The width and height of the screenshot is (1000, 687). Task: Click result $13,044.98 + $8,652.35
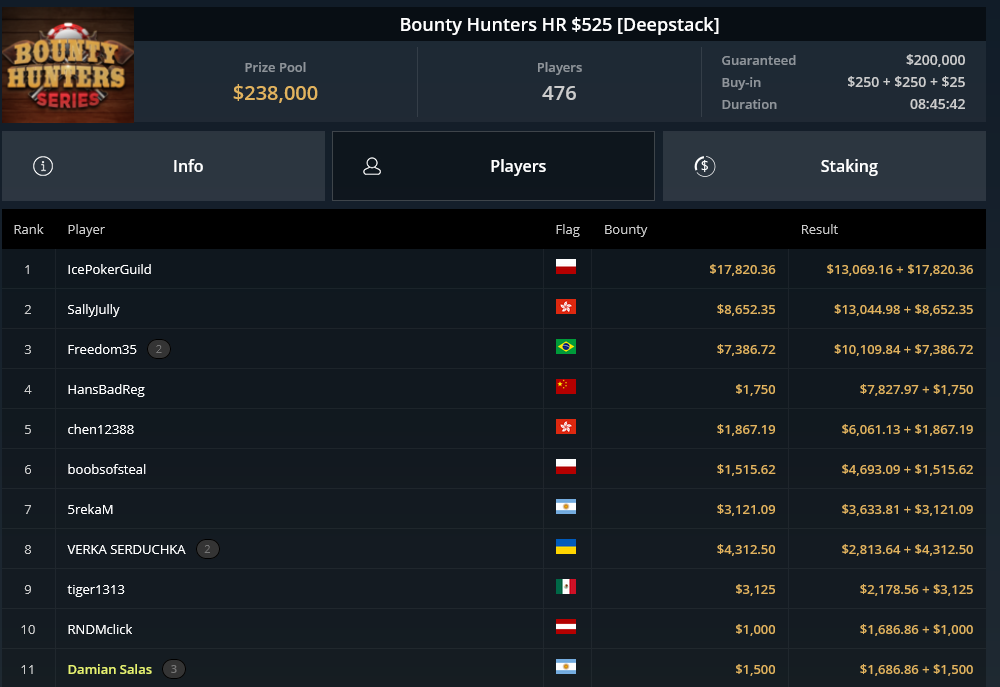pyautogui.click(x=904, y=309)
